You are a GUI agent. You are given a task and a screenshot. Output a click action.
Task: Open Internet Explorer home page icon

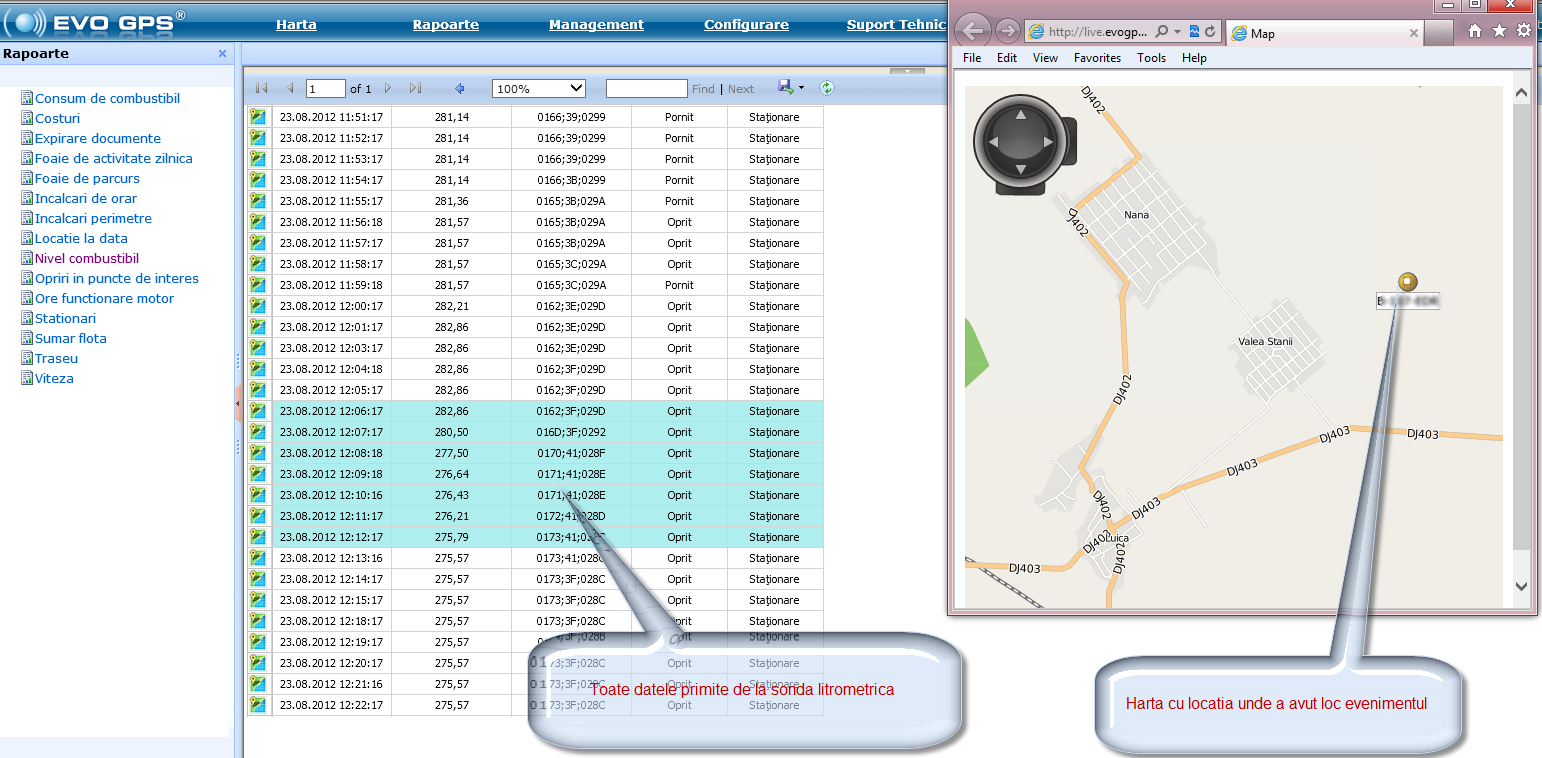(1474, 31)
